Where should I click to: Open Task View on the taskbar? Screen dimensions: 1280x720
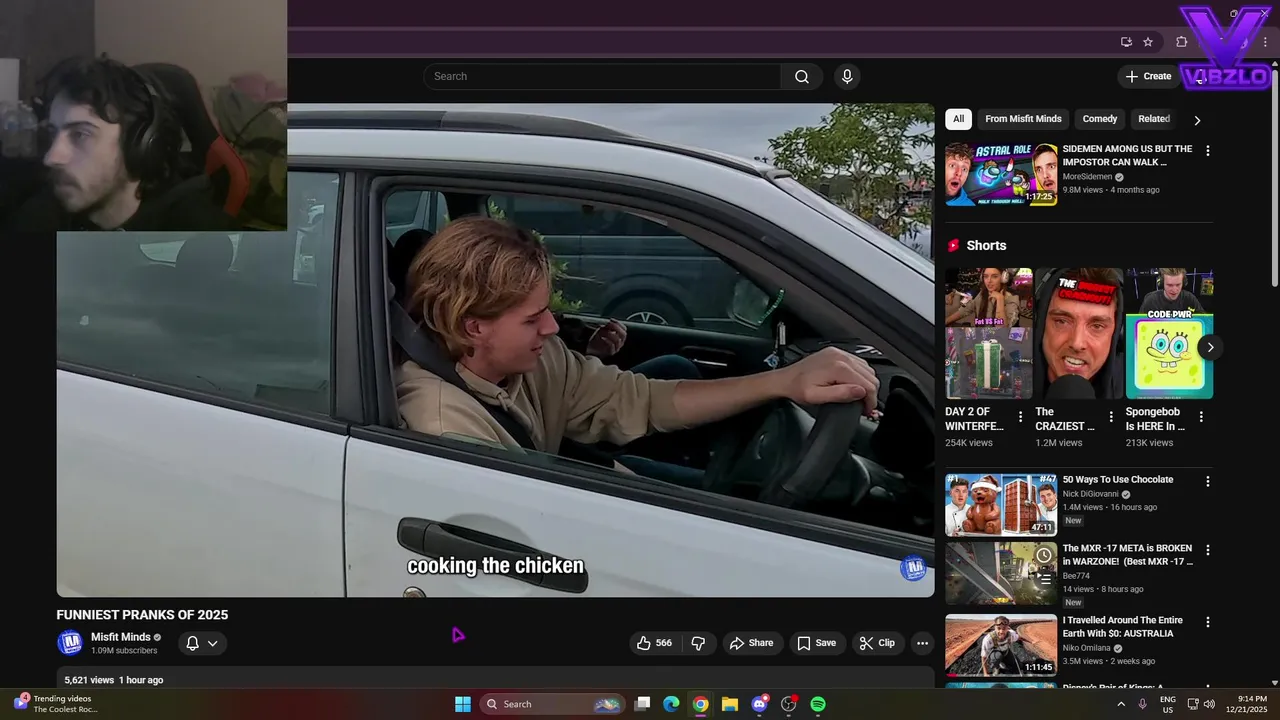coord(643,704)
